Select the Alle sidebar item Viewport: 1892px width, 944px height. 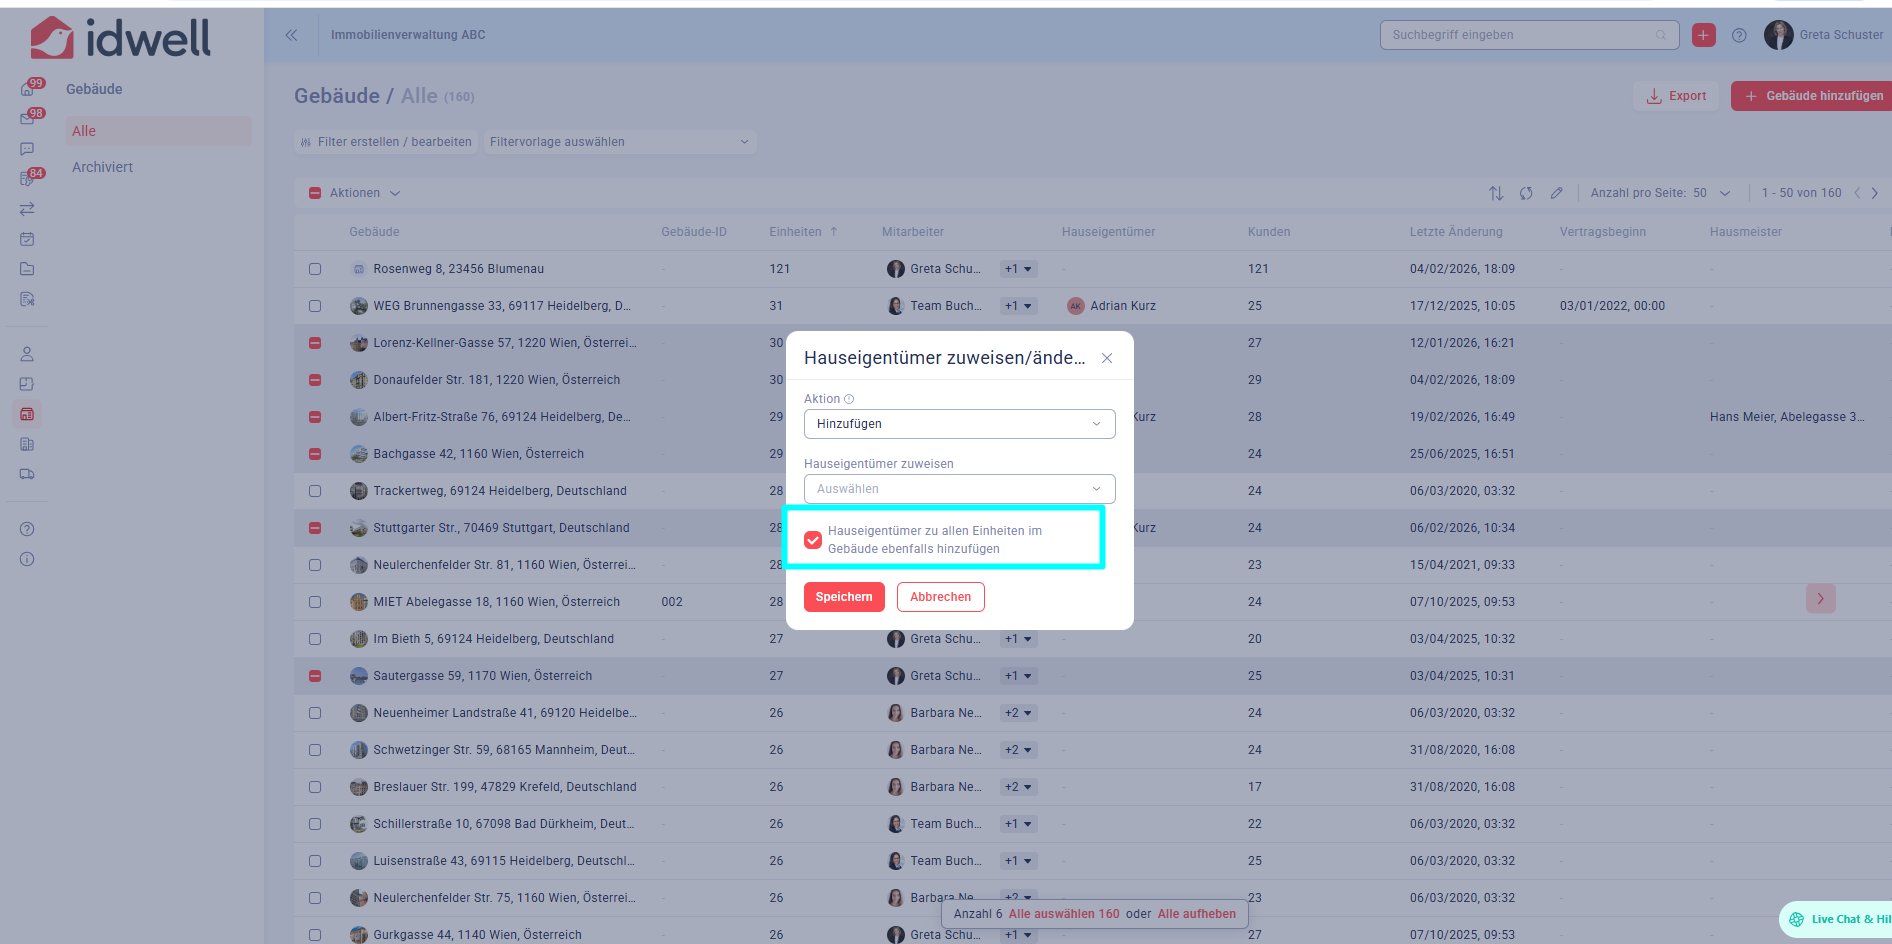click(84, 131)
